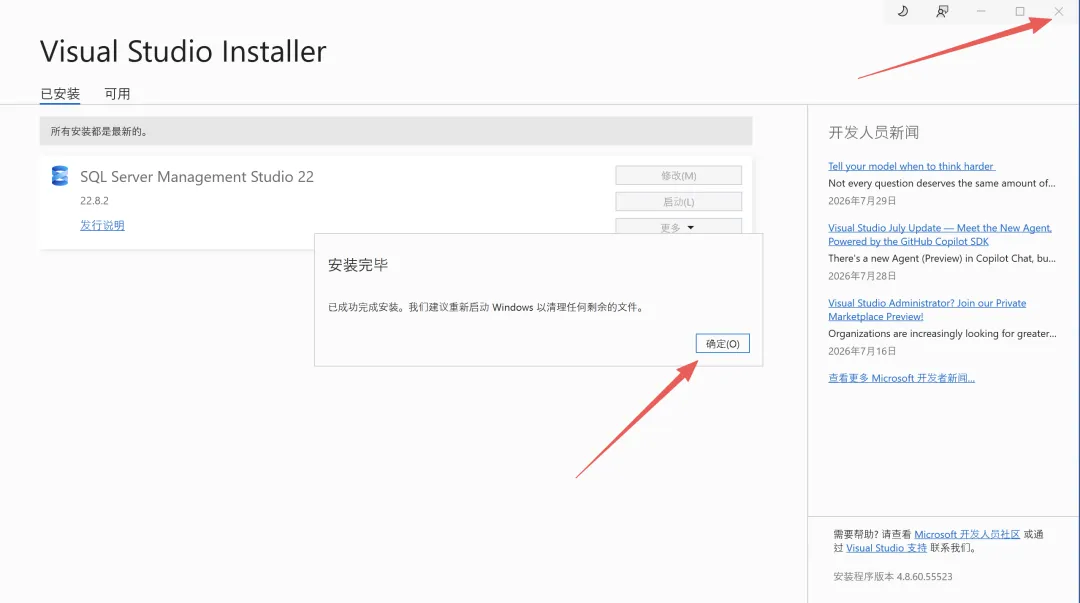Minimize the Visual Studio Installer window
Viewport: 1080px width, 603px height.
click(x=981, y=11)
